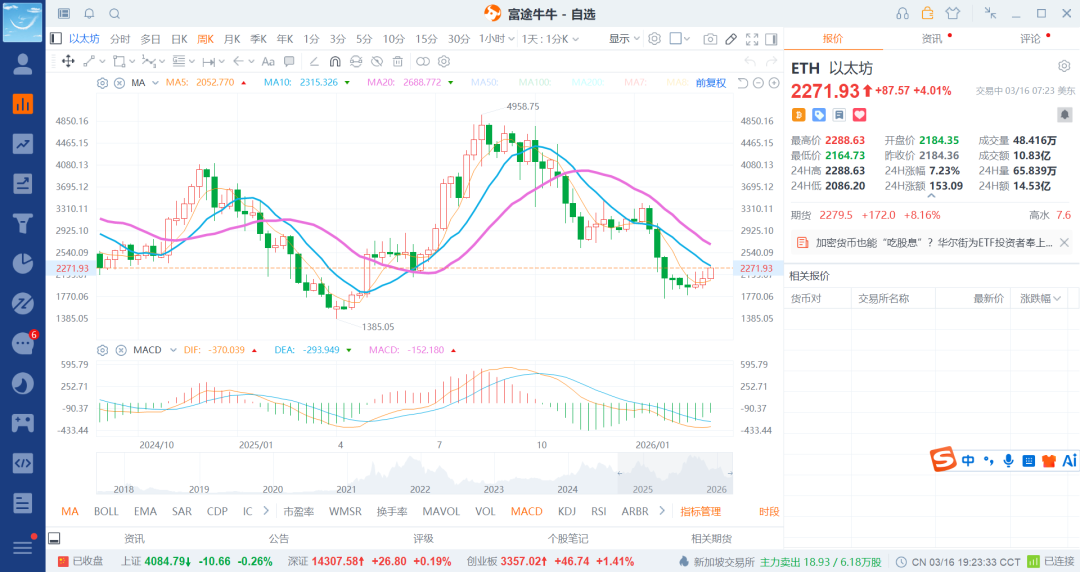Image resolution: width=1080 pixels, height=572 pixels.
Task: Open the orange wallet icon in title bar
Action: coord(928,13)
